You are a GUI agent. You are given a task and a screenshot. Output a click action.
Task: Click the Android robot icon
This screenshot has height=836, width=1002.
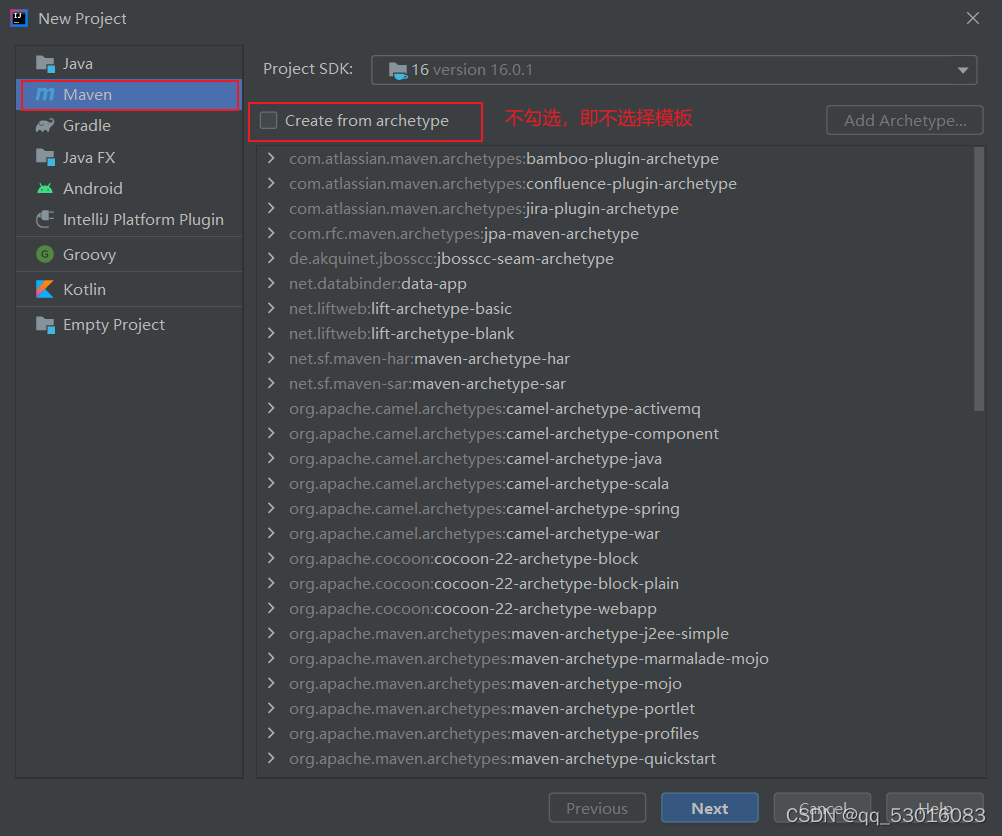(45, 189)
